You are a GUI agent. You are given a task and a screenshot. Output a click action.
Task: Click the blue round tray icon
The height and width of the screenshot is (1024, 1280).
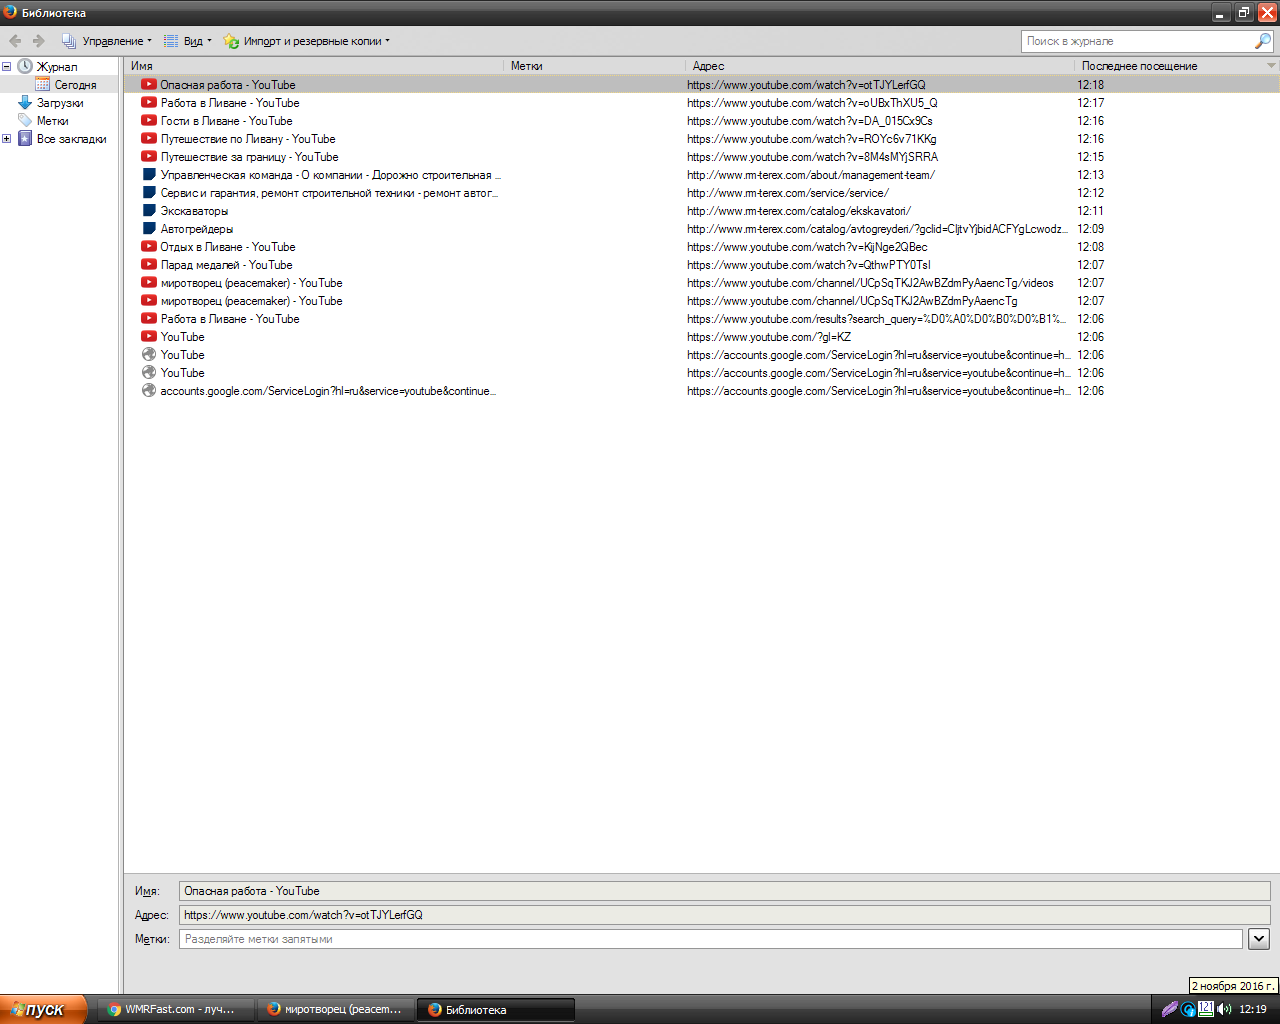coord(1188,1010)
